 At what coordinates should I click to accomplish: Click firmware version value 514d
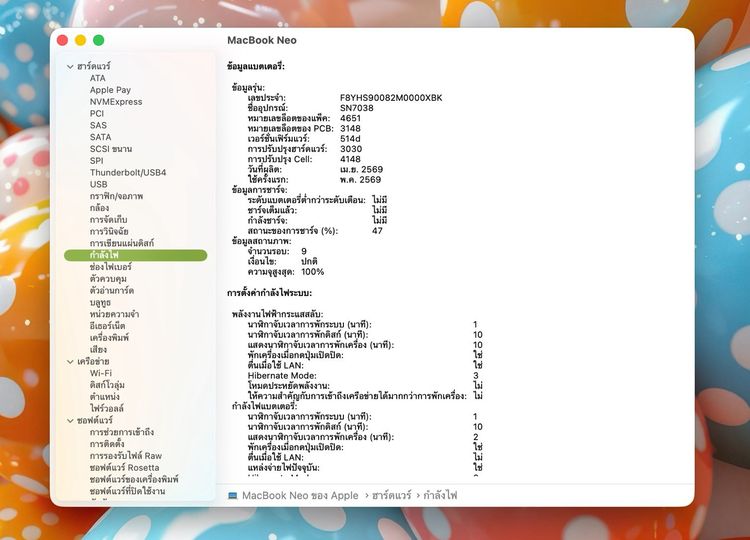click(350, 139)
